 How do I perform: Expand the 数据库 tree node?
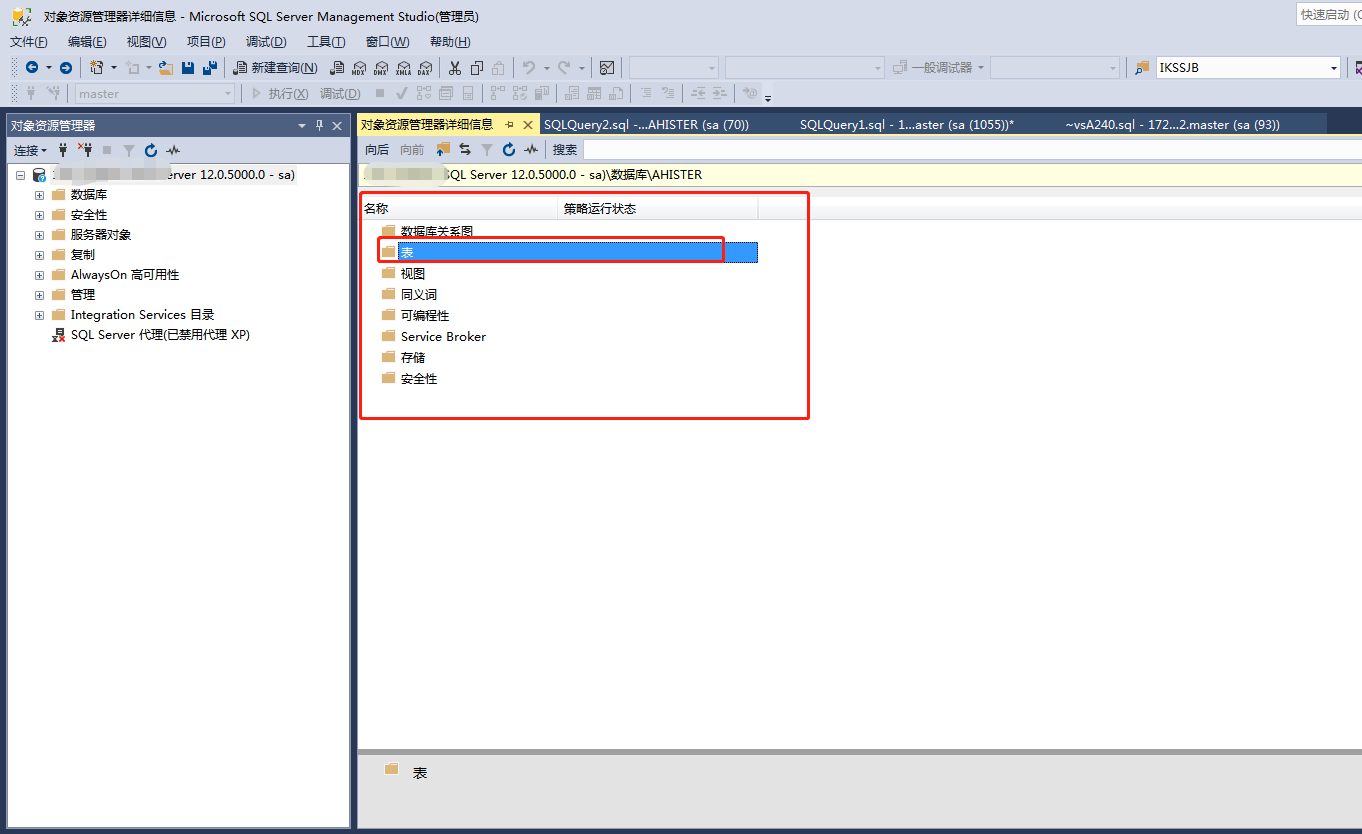click(40, 195)
